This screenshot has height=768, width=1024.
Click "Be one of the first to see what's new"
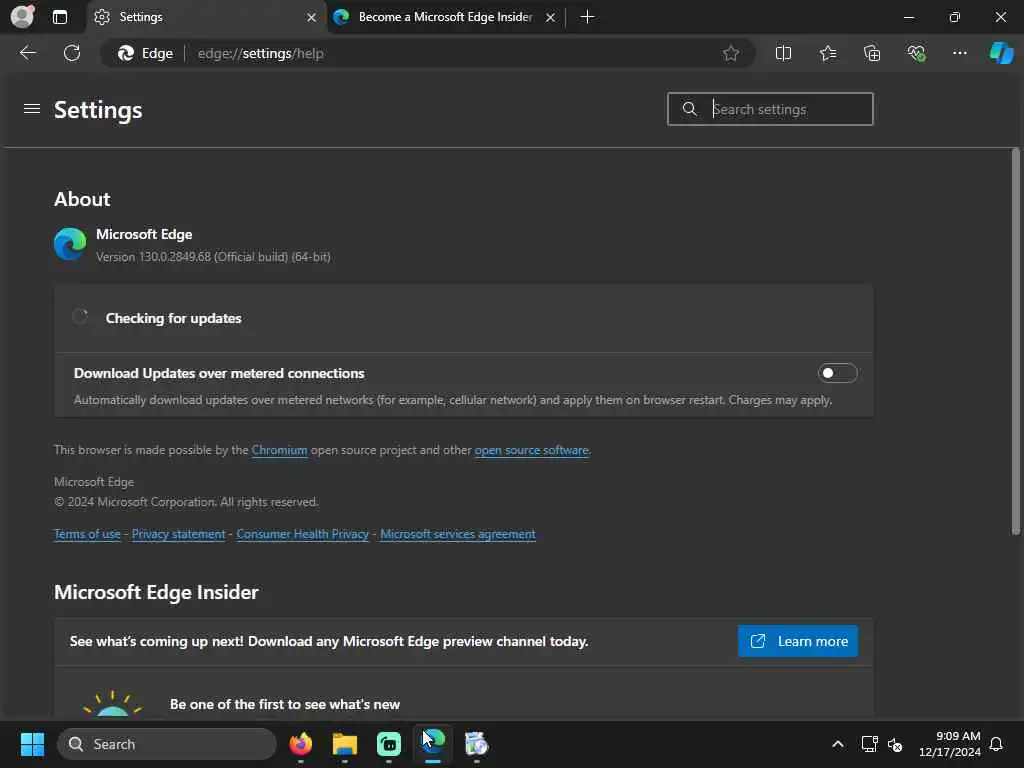click(285, 705)
